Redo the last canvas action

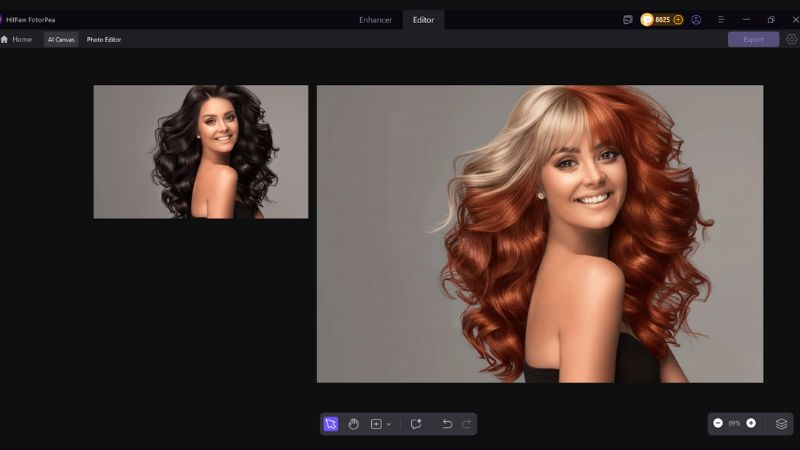tap(466, 424)
